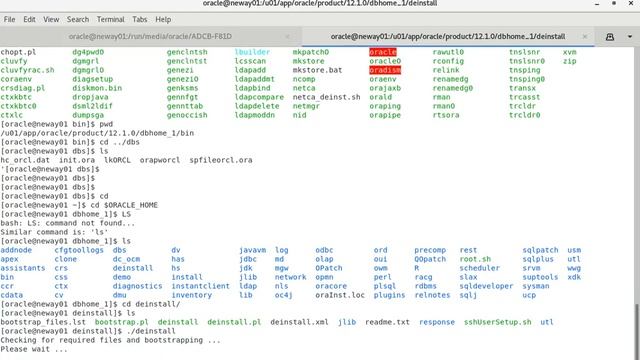The image size is (640, 360).
Task: Click 'addnode' directory name
Action: click(16, 250)
